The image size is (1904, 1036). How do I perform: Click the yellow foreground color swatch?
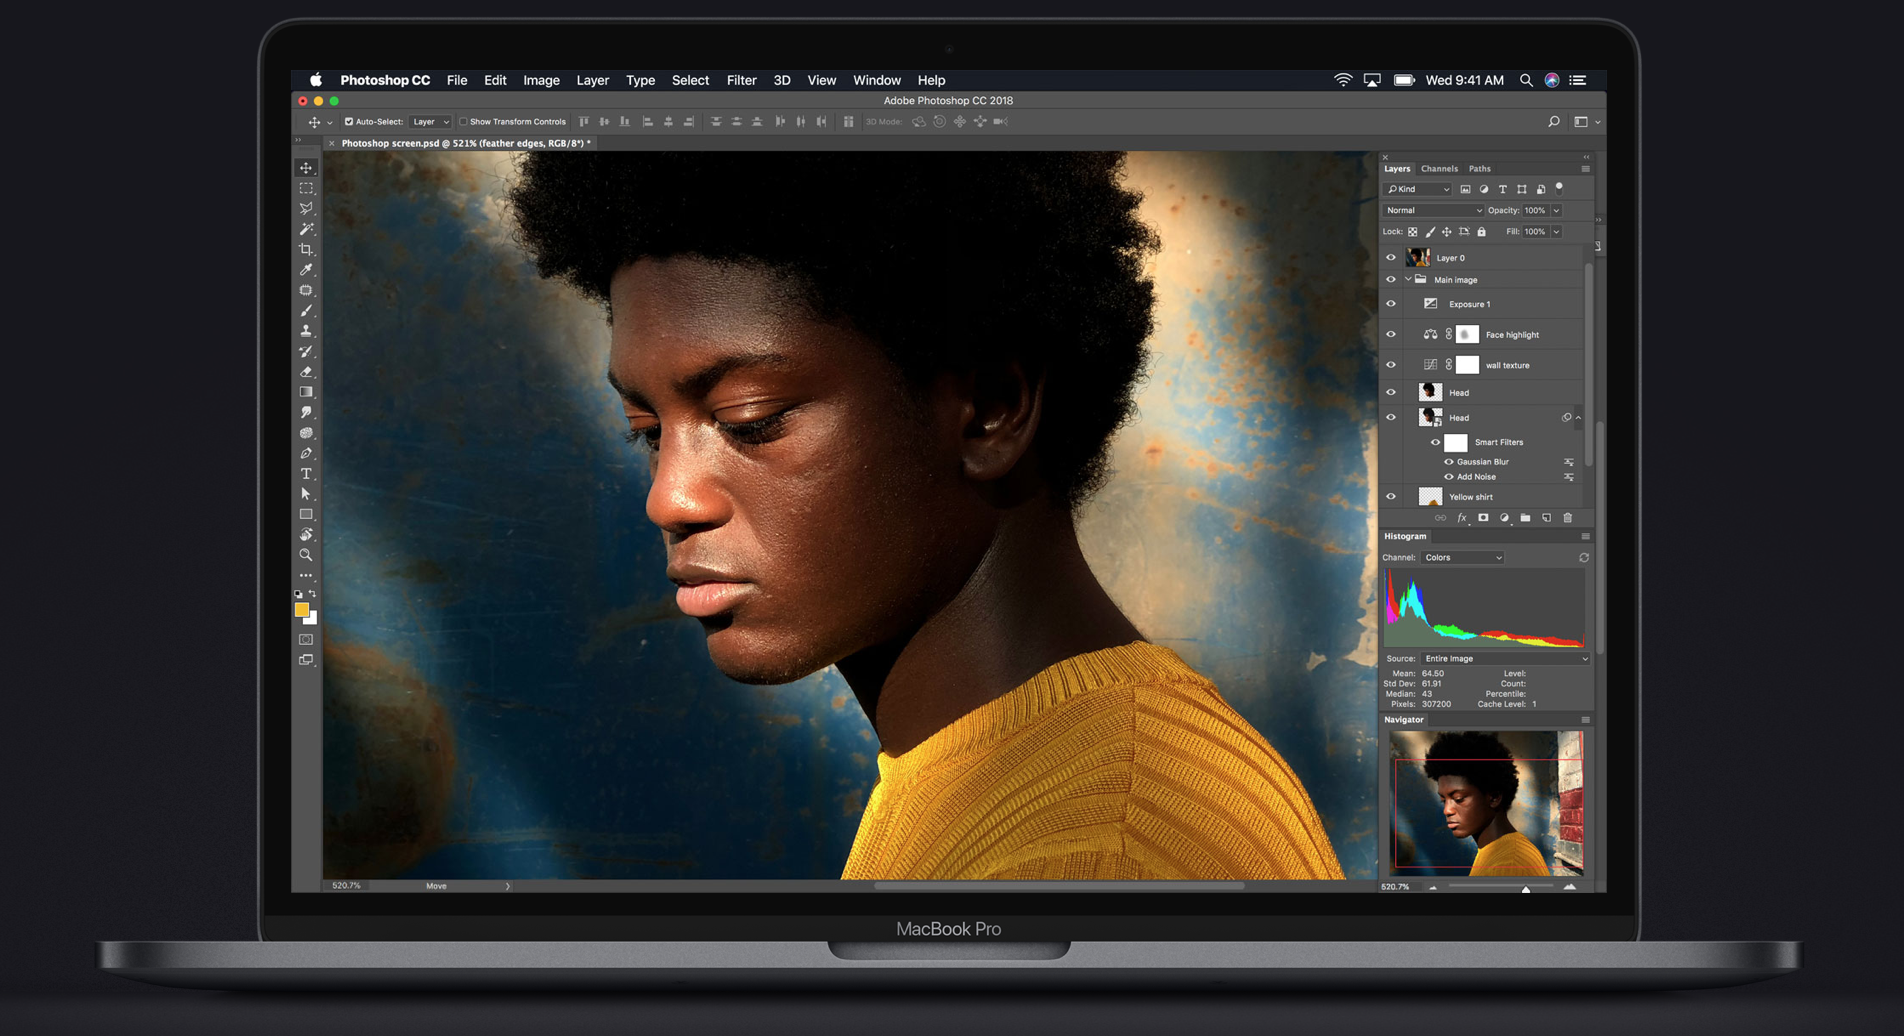[301, 609]
